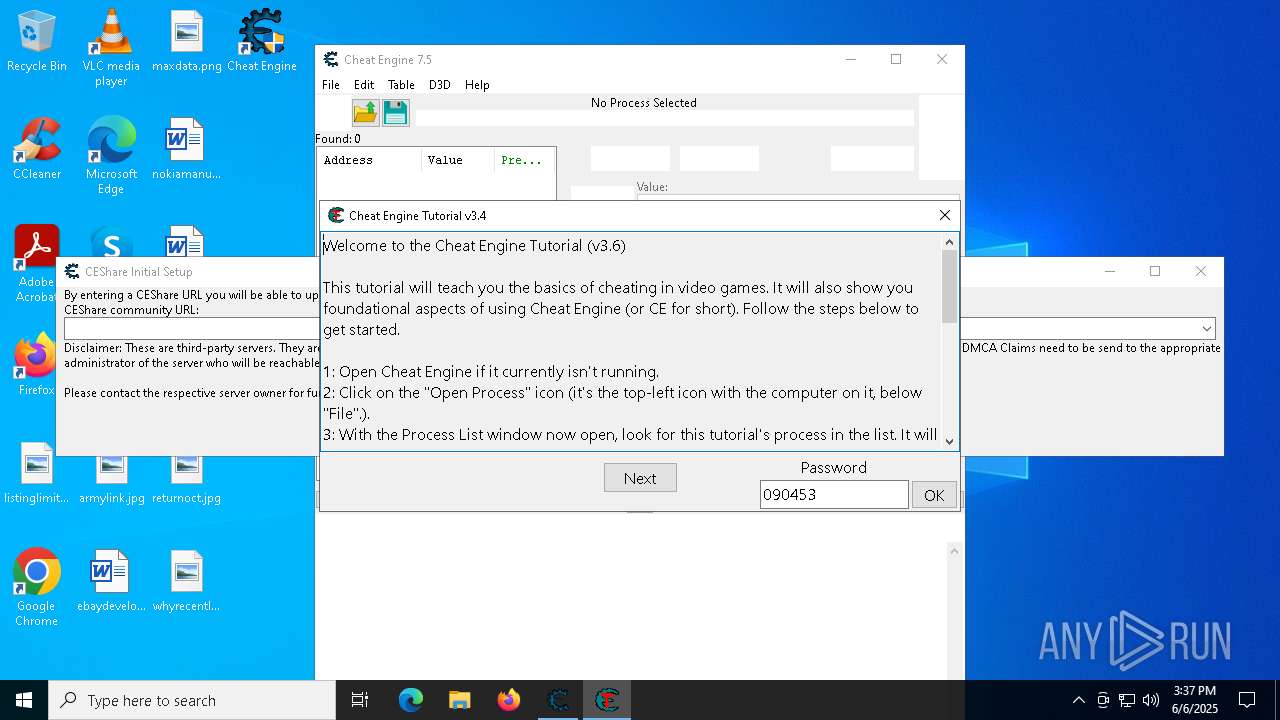
Task: Open the Edit menu in Cheat Engine
Action: (x=364, y=85)
